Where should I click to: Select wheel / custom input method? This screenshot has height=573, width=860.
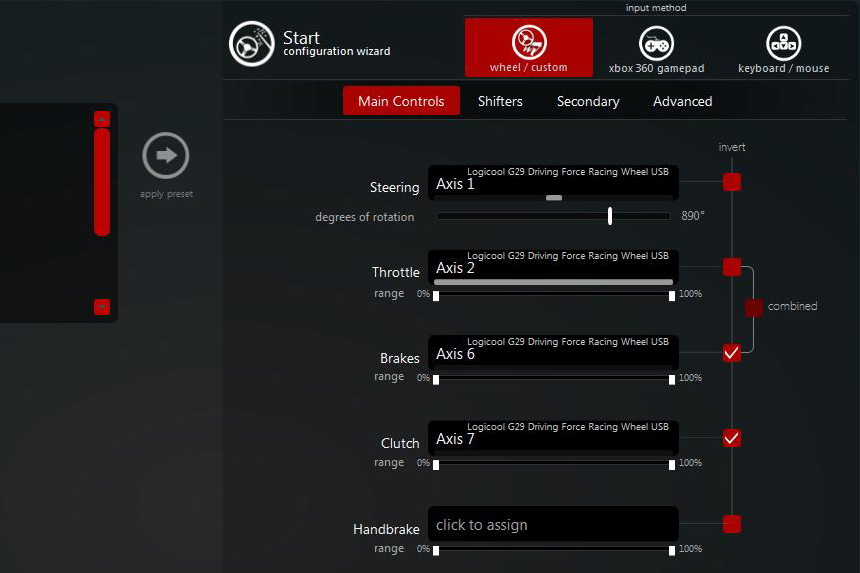528,47
